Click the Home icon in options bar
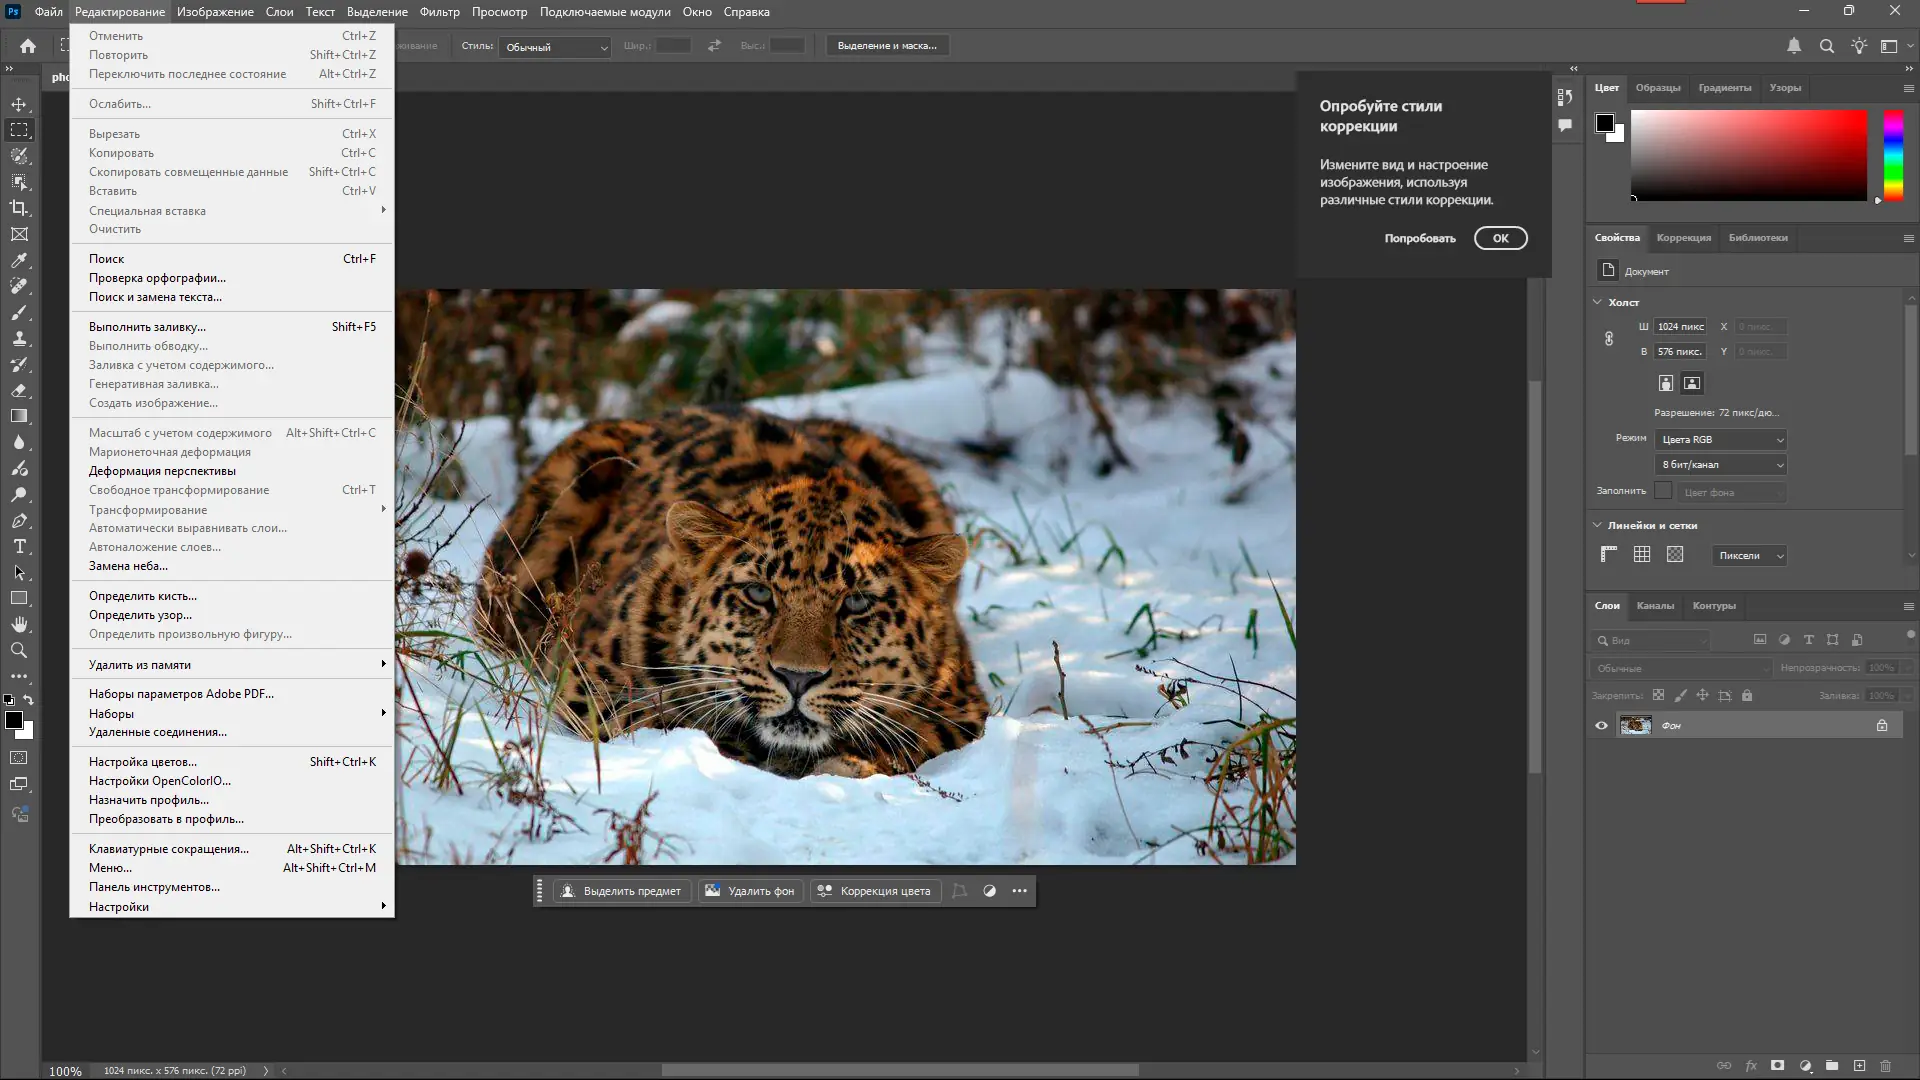This screenshot has height=1080, width=1920. coord(28,46)
